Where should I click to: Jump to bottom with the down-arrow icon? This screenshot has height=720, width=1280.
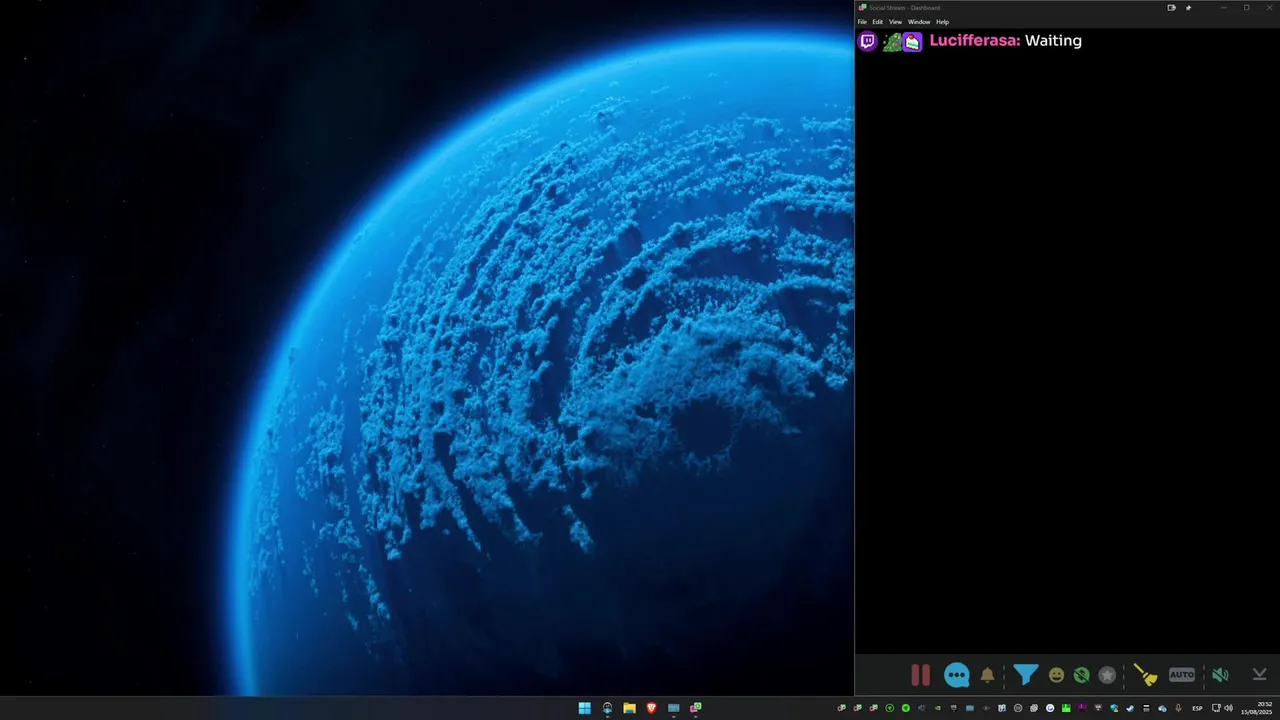point(1260,675)
